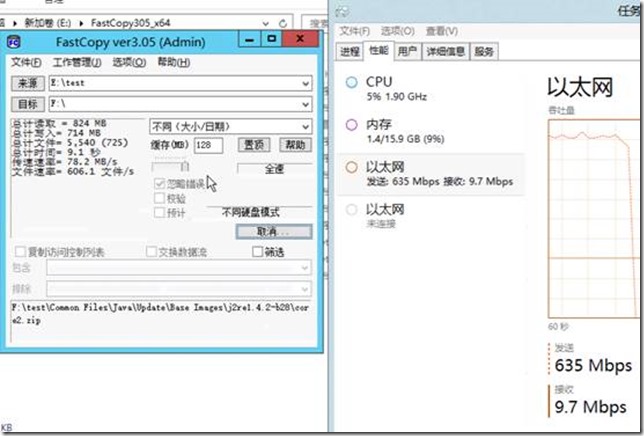This screenshot has height=436, width=644.
Task: Expand the 排除 exclude filter dropdown
Action: (x=304, y=289)
